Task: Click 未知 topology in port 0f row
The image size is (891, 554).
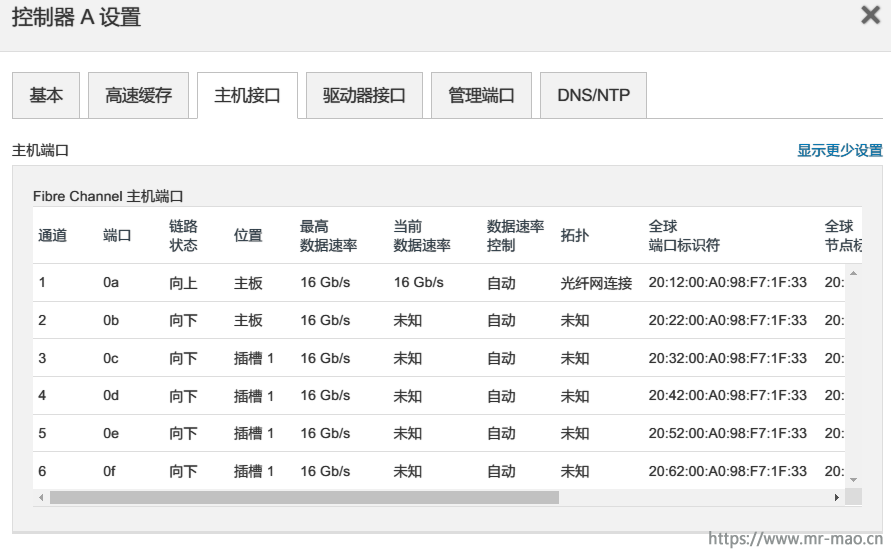Action: 574,471
